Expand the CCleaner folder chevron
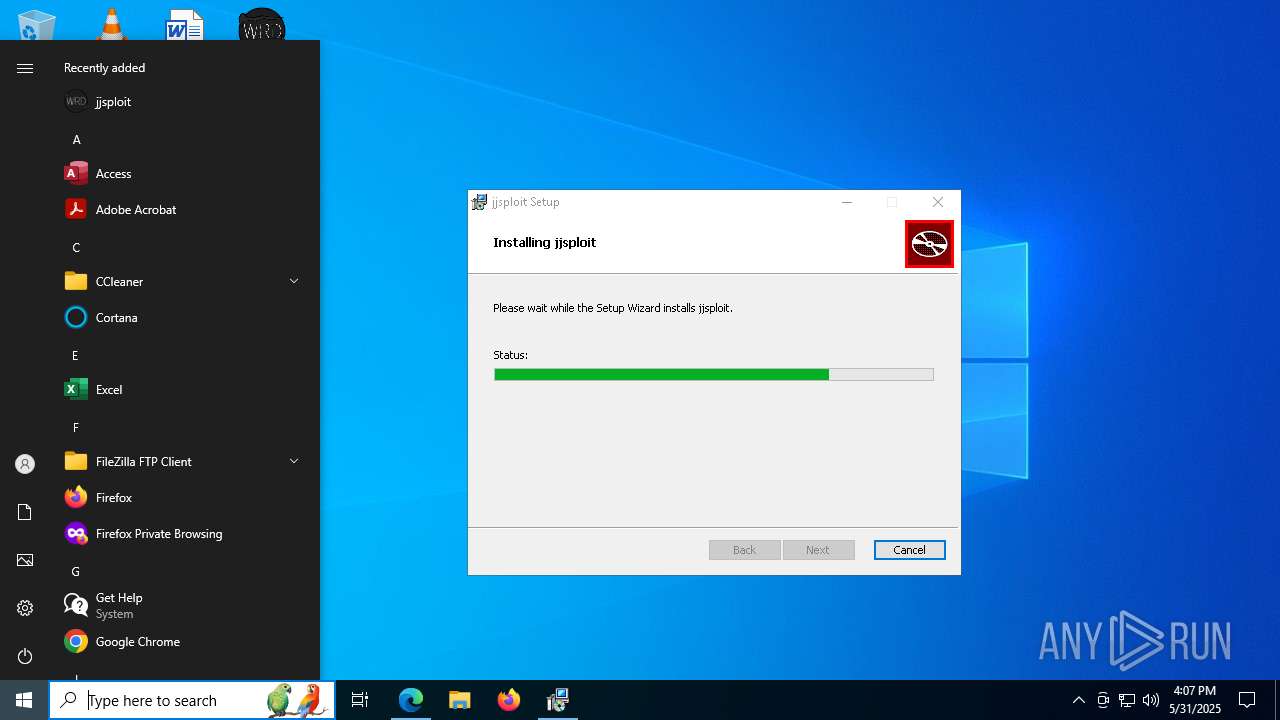 tap(294, 281)
